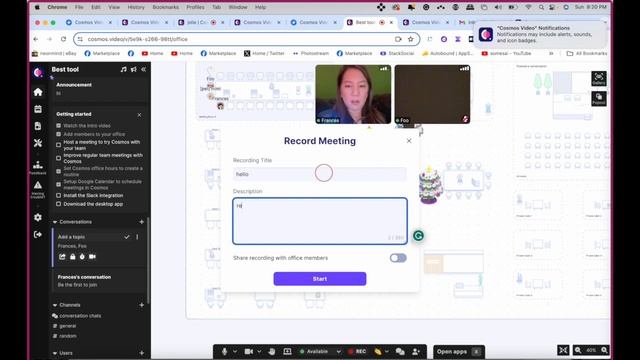Collapse the Conversations section
Image resolution: width=640 pixels, height=360 pixels.
pyautogui.click(x=55, y=222)
